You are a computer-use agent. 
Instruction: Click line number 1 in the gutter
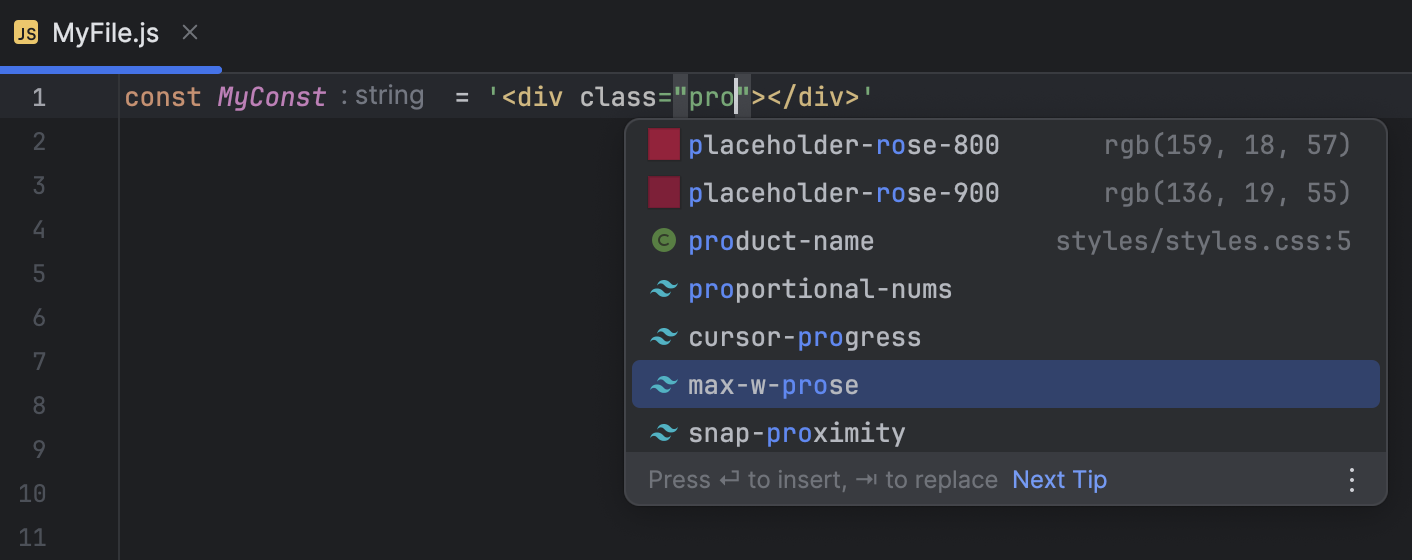[39, 97]
